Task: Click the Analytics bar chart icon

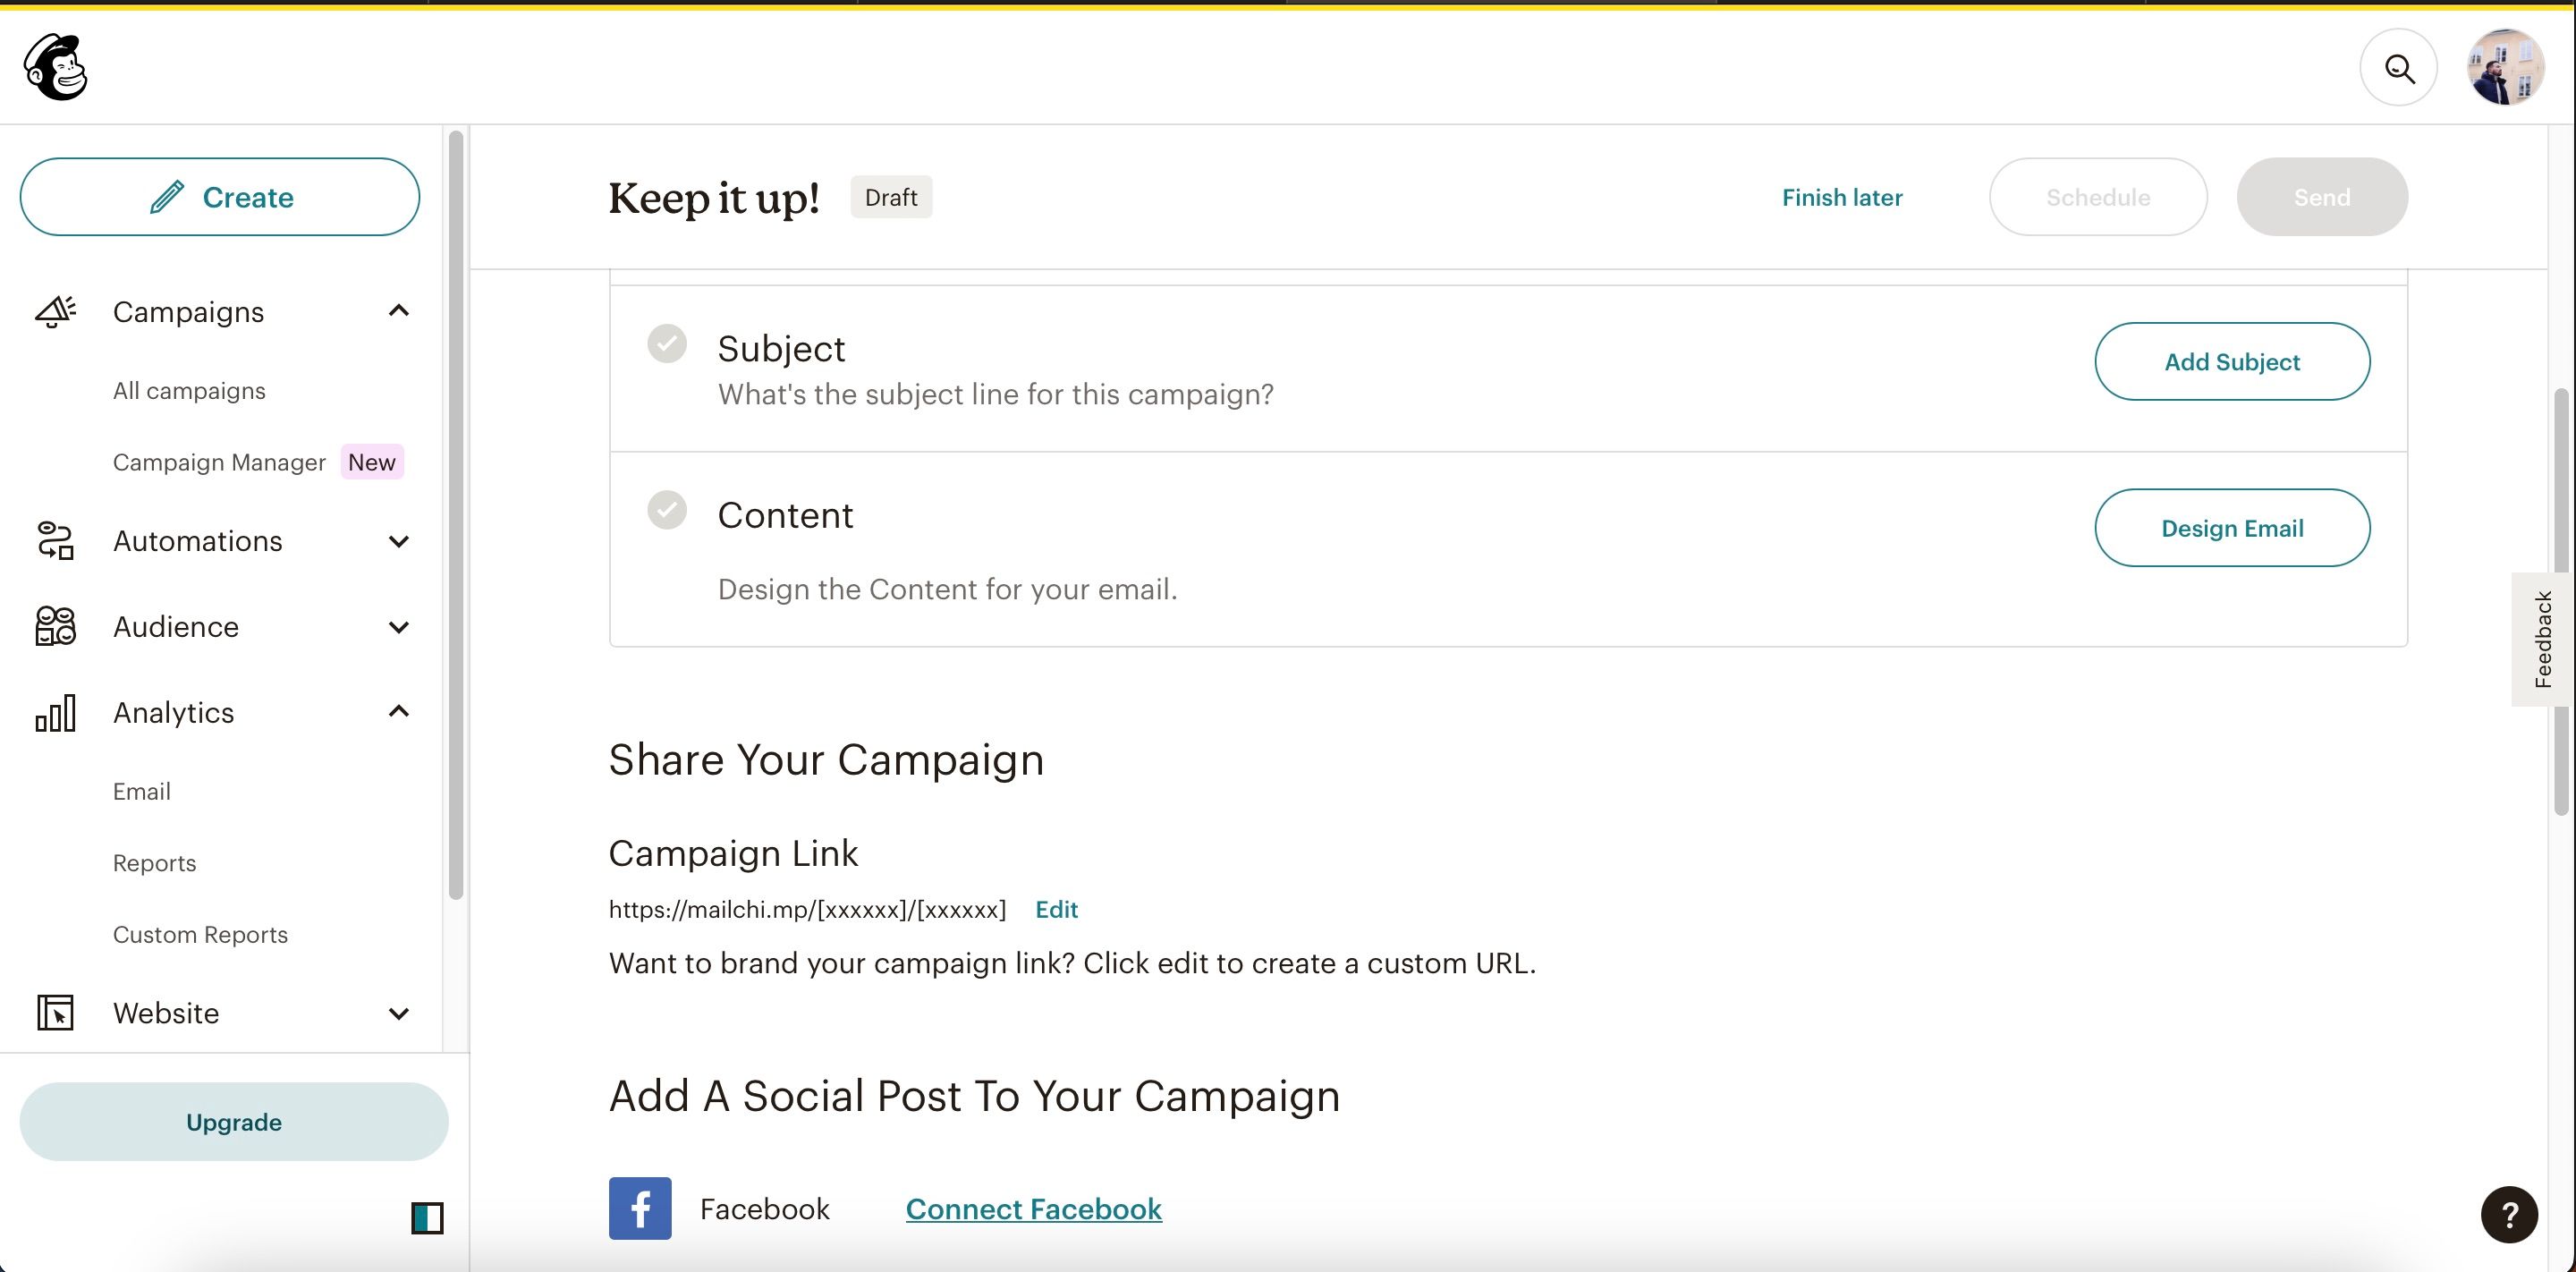Action: [x=57, y=710]
